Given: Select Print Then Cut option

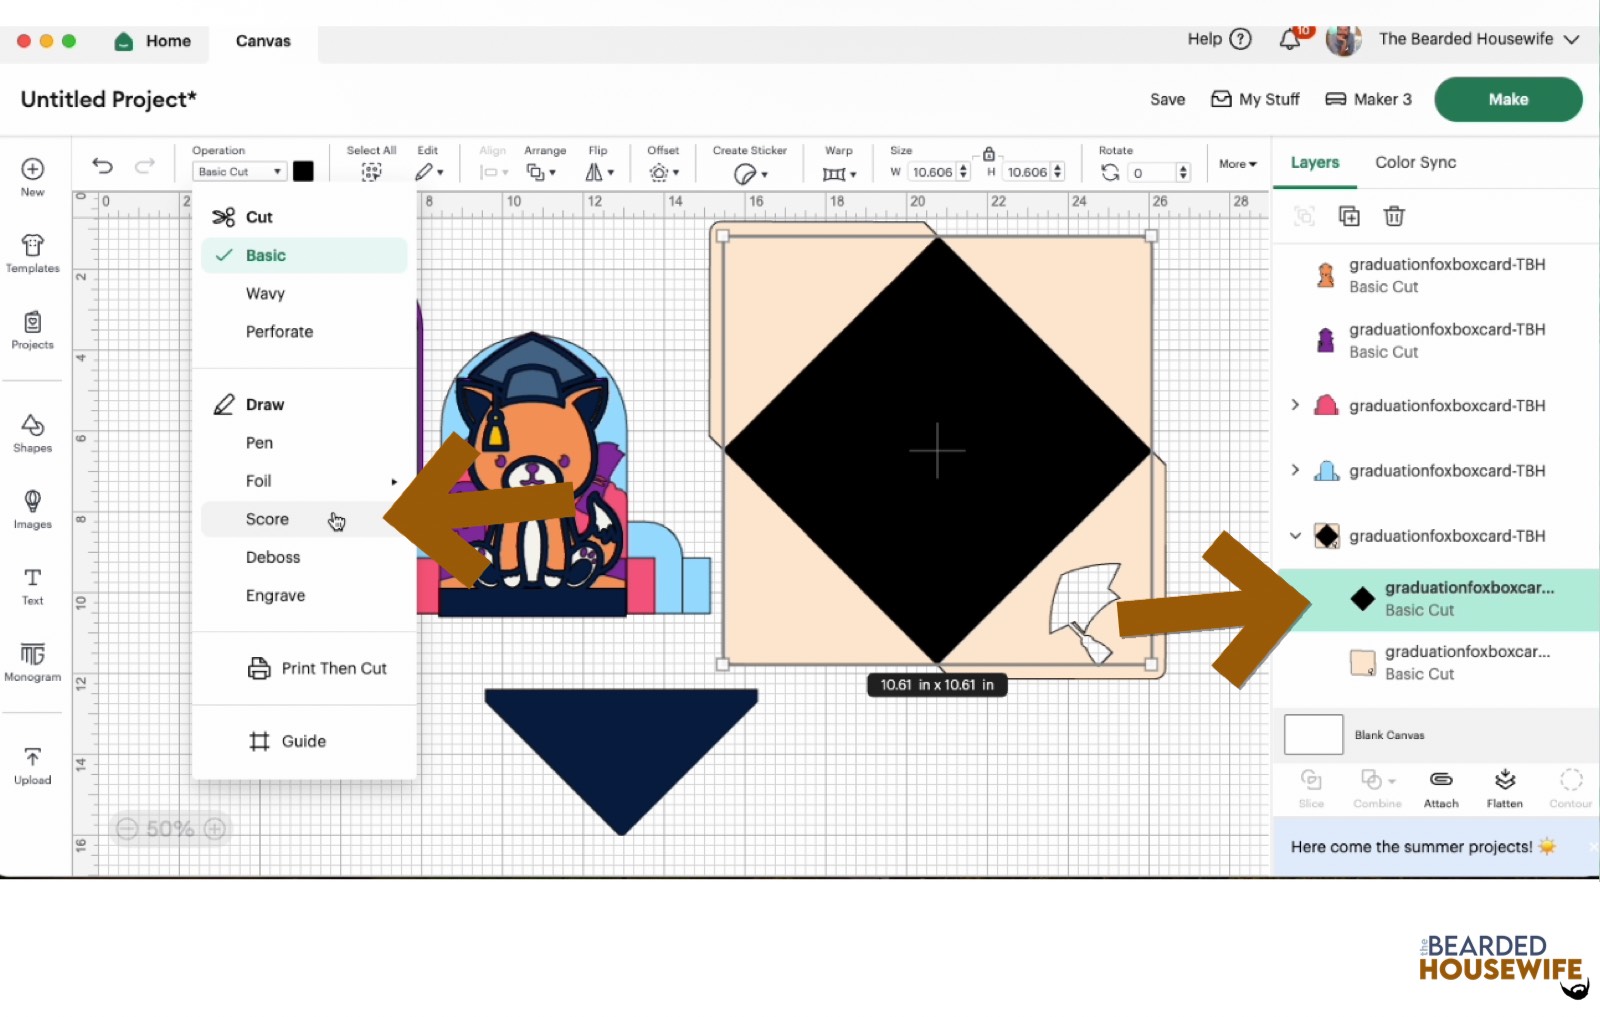Looking at the screenshot, I should (x=333, y=668).
